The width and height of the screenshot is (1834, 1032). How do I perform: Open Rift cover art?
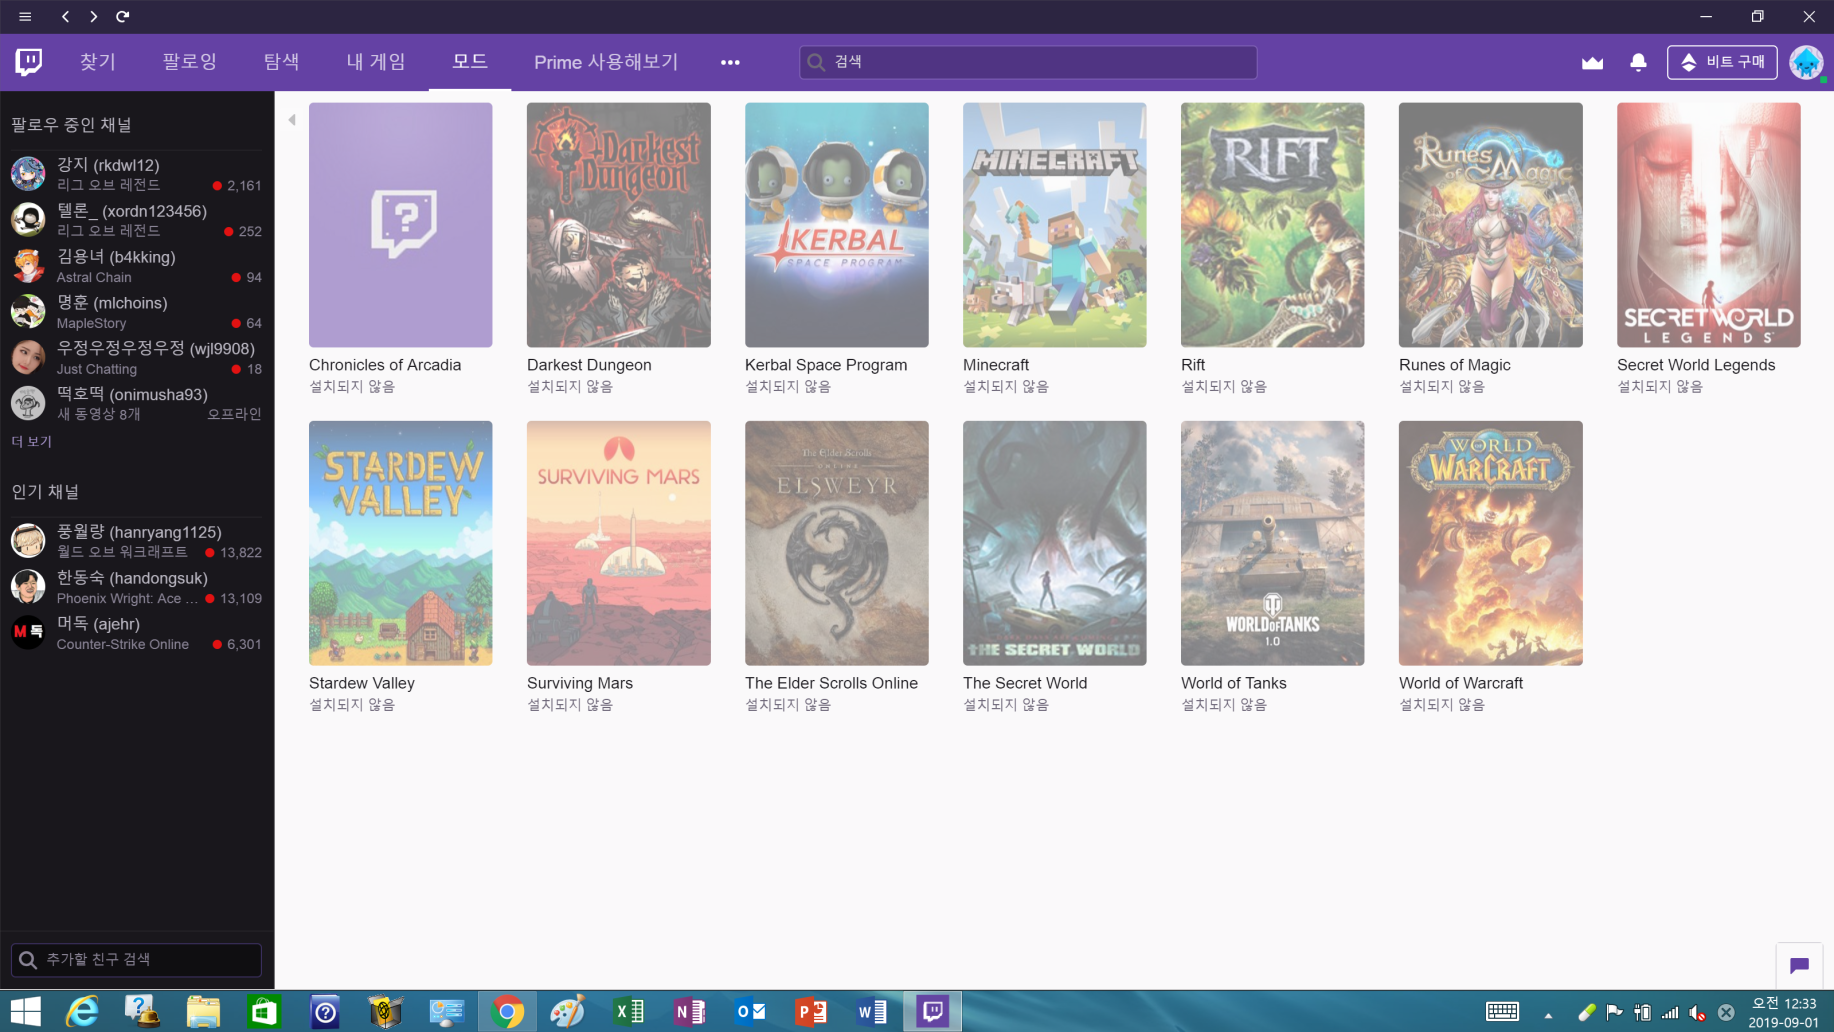[x=1272, y=225]
